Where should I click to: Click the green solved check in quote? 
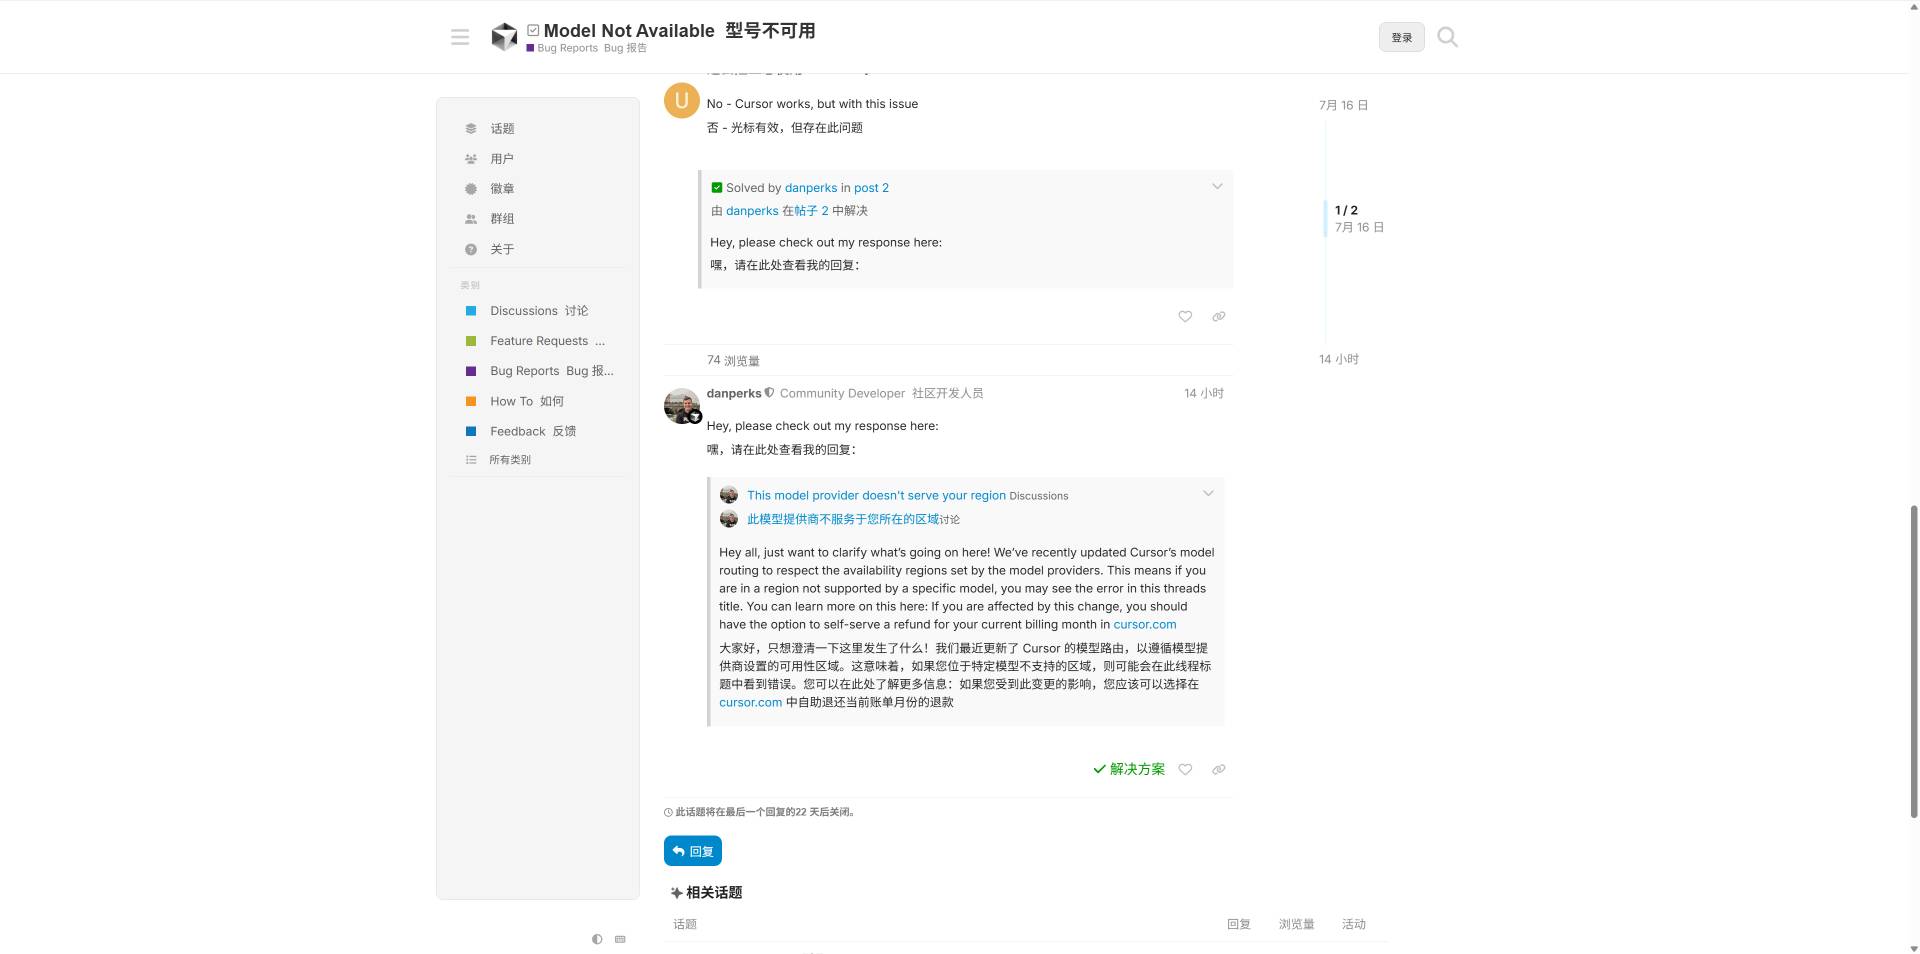716,187
